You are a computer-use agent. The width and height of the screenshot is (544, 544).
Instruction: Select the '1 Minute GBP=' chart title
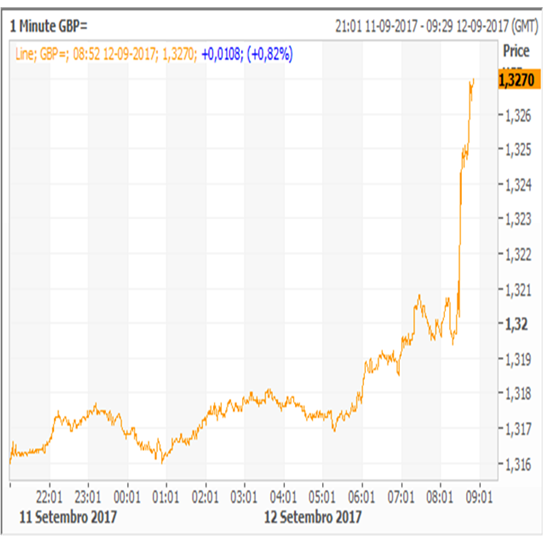pyautogui.click(x=49, y=26)
